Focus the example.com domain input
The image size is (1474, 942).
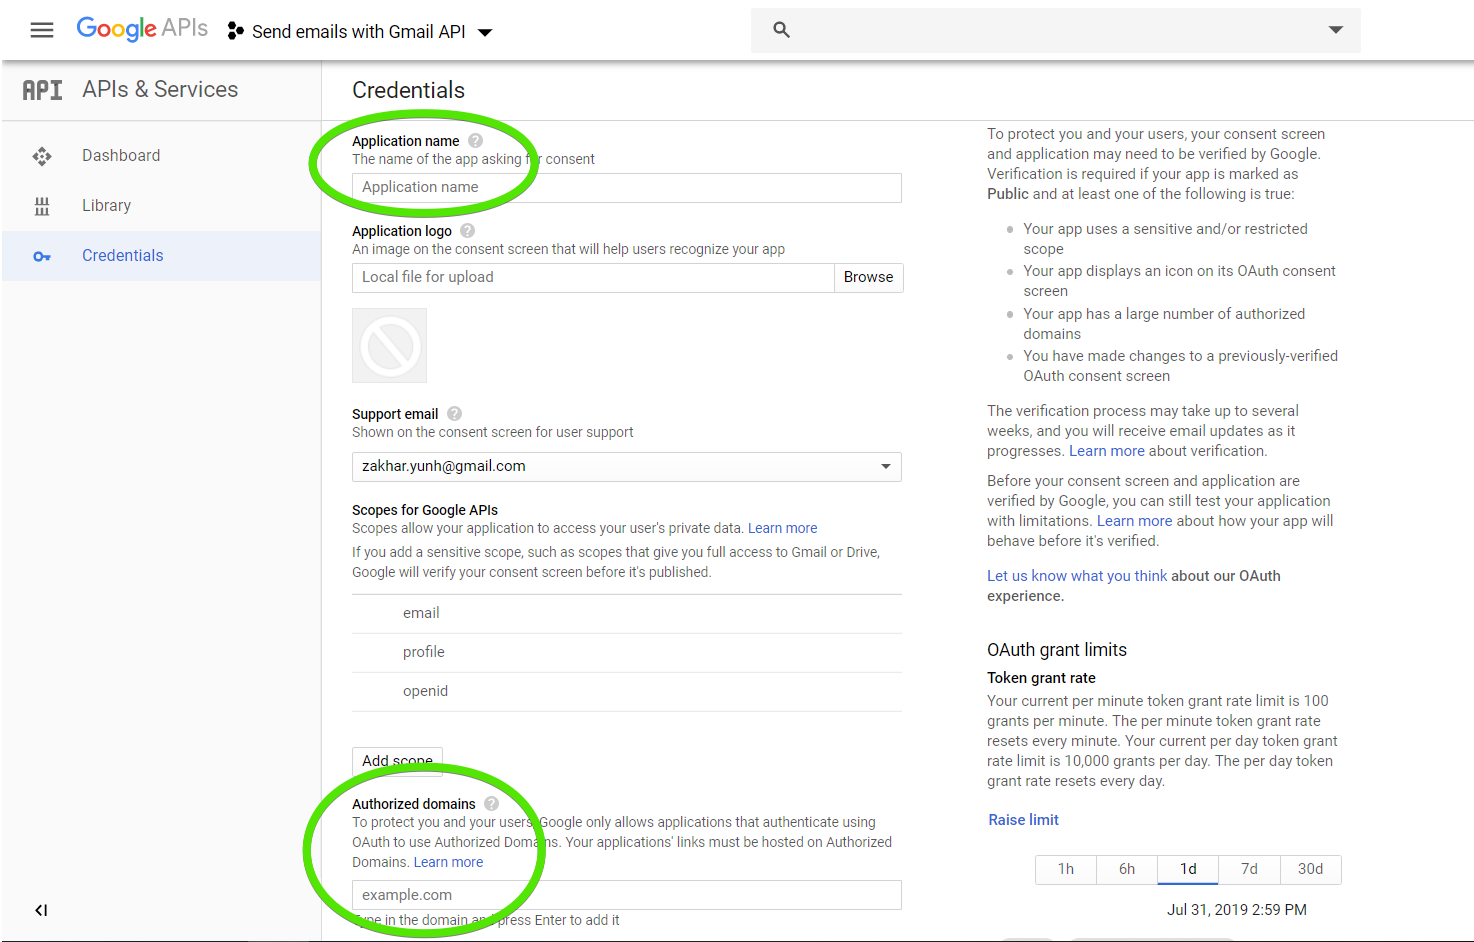pos(627,895)
